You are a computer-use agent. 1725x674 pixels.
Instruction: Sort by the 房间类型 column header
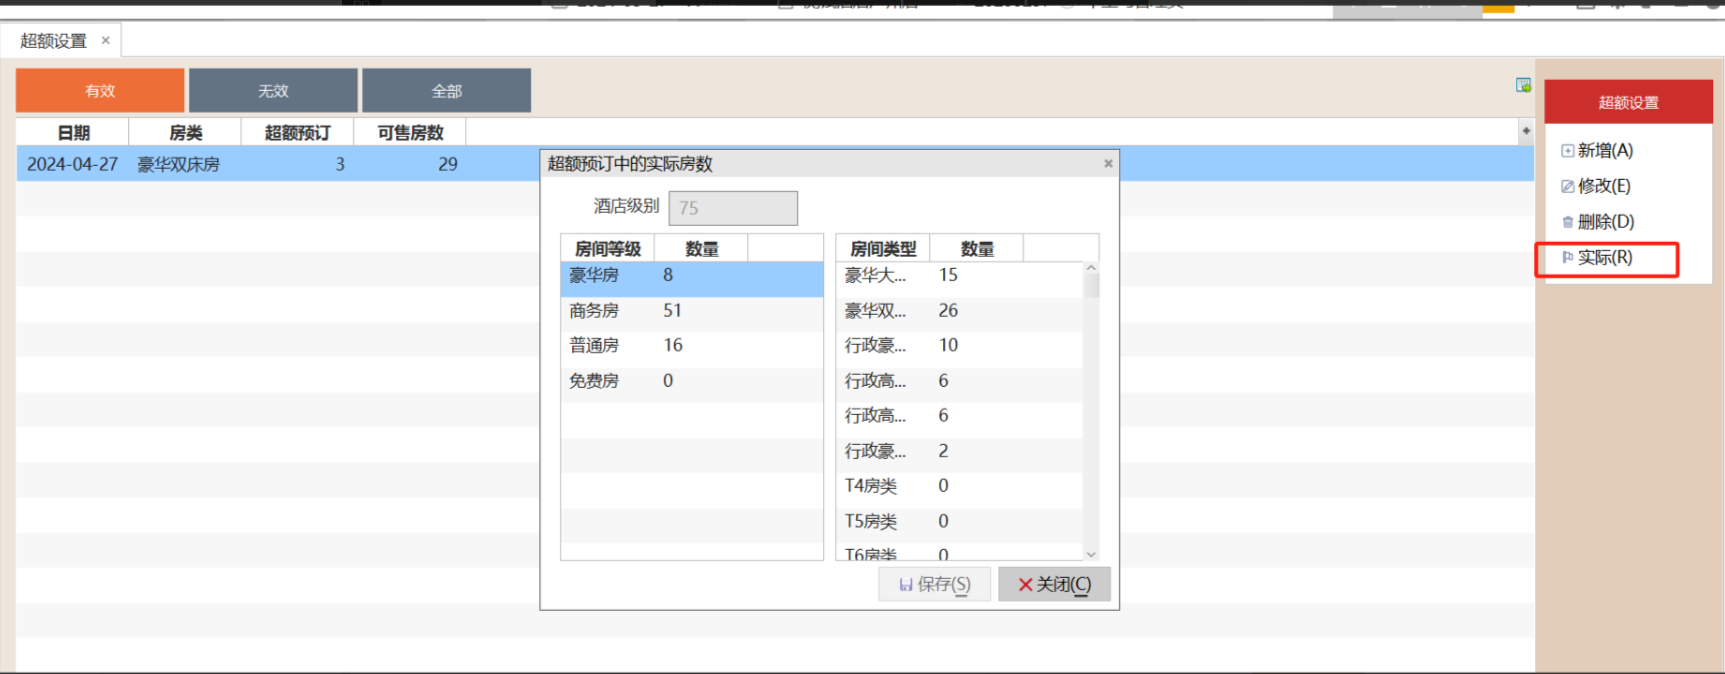[x=882, y=249]
